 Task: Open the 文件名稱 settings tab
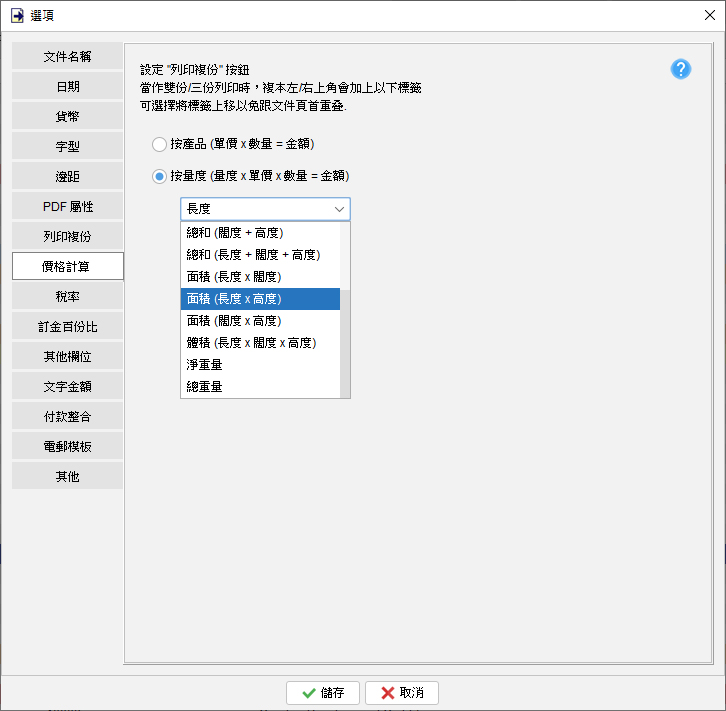point(68,56)
